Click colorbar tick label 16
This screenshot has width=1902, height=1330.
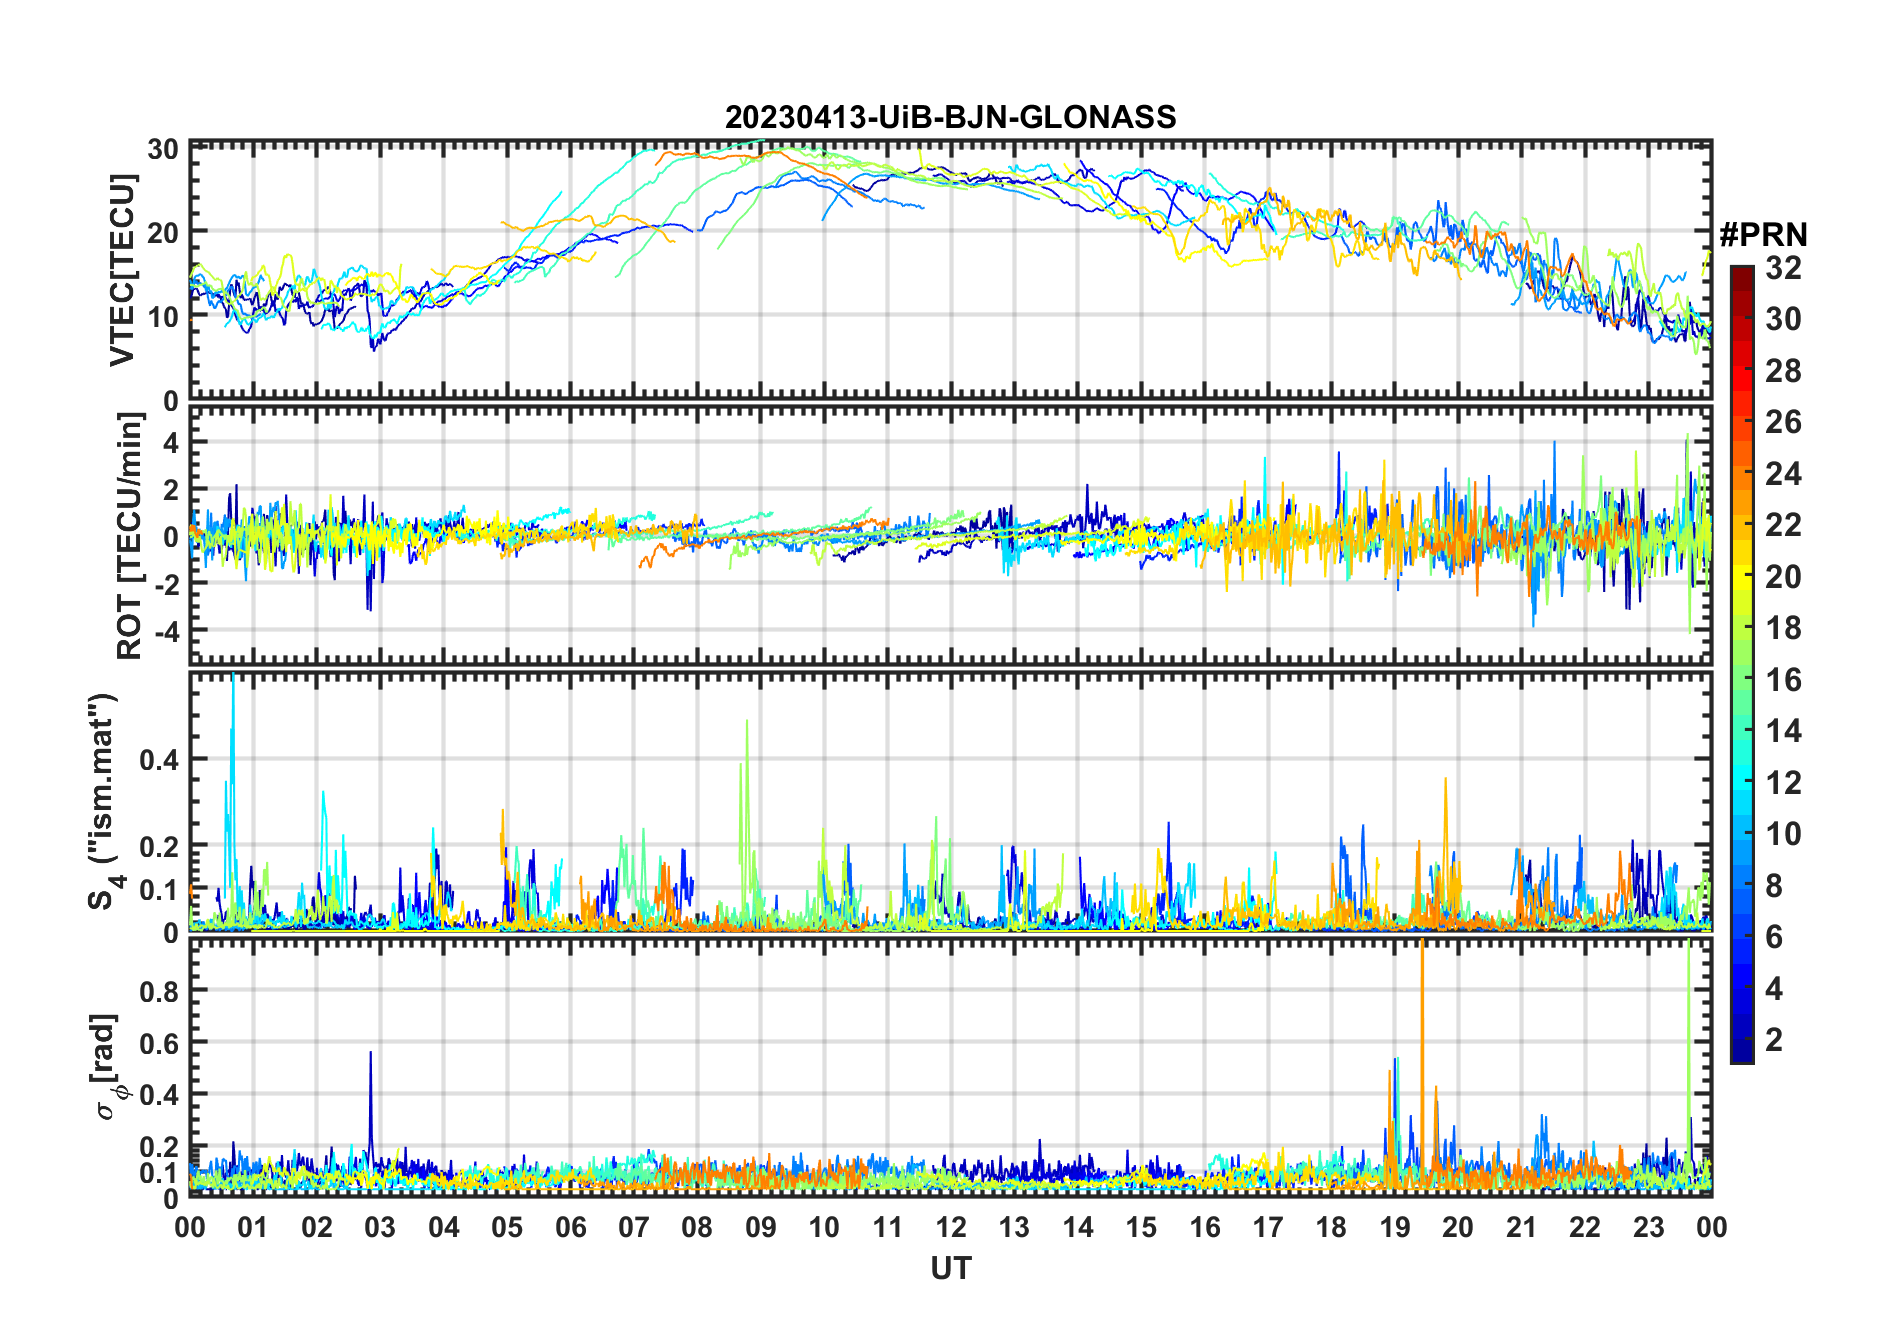pyautogui.click(x=1783, y=680)
